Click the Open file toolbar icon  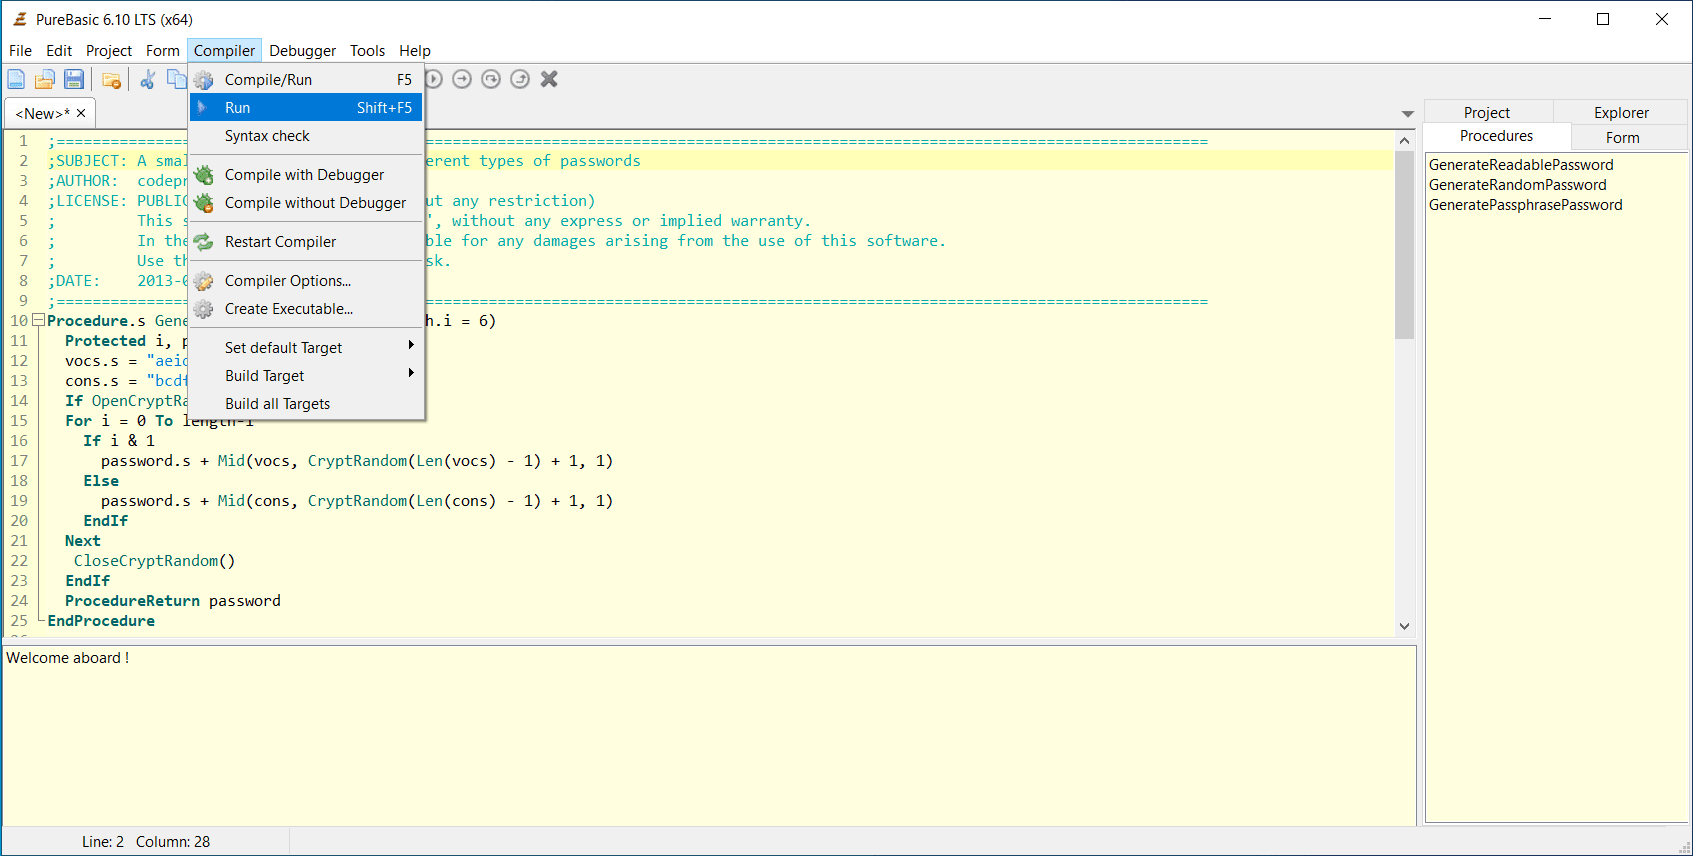coord(45,79)
